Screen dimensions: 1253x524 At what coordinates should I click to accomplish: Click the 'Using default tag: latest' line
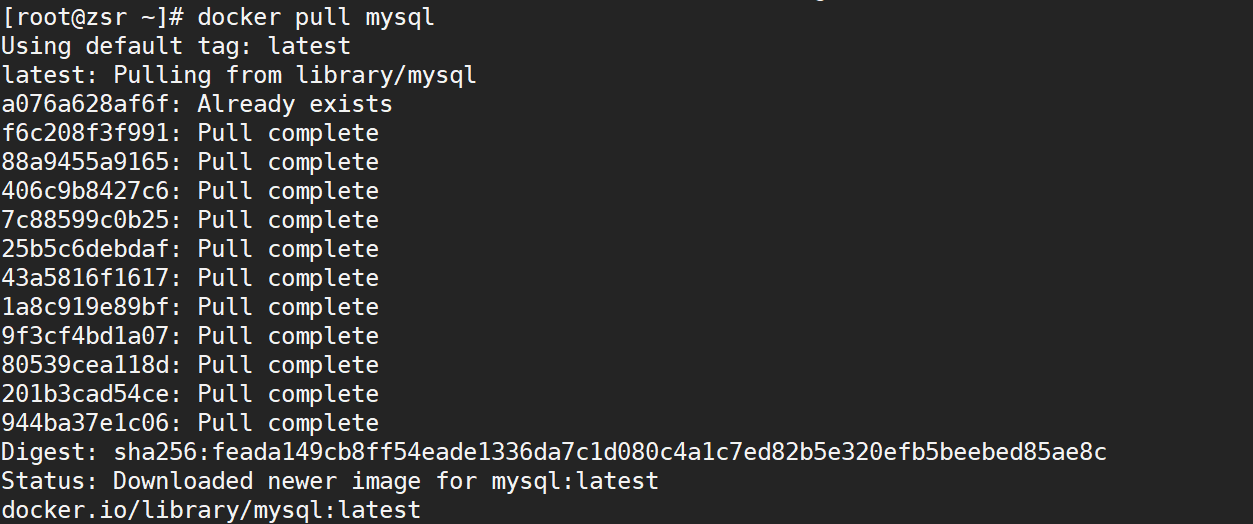(x=176, y=46)
